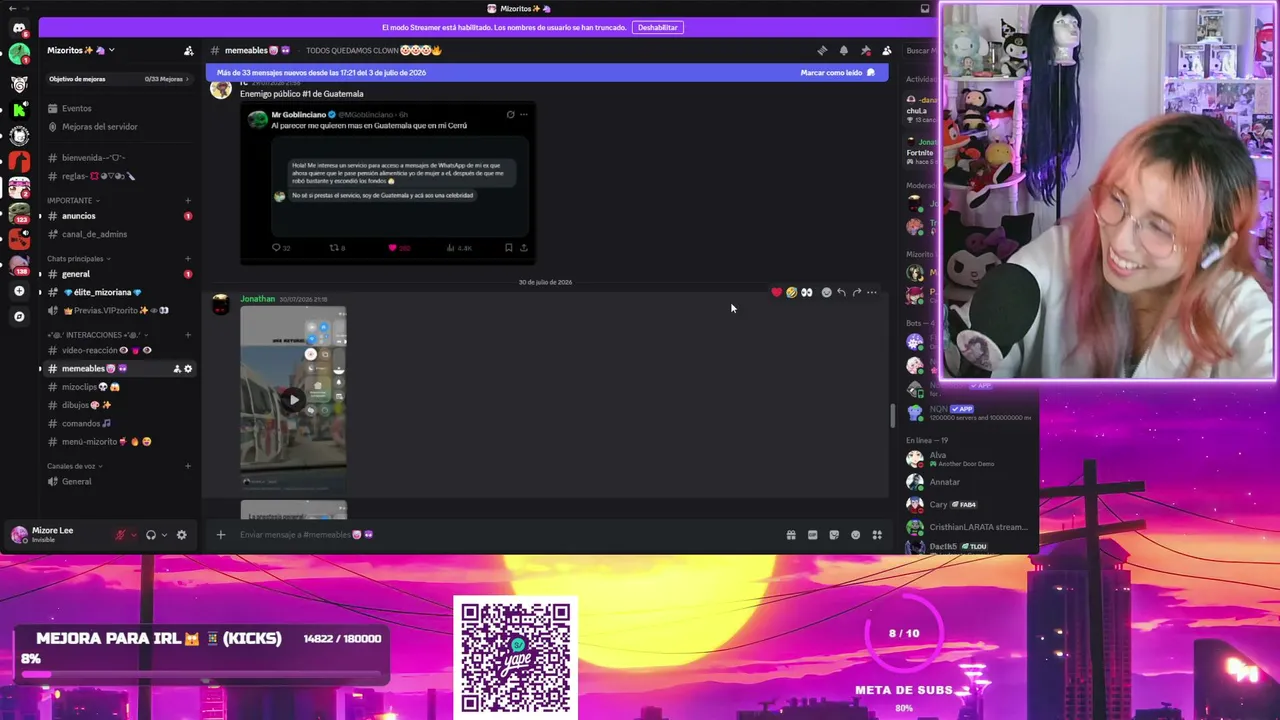Click Deshabilitar Streamer mode button
The width and height of the screenshot is (1280, 720).
(x=657, y=28)
